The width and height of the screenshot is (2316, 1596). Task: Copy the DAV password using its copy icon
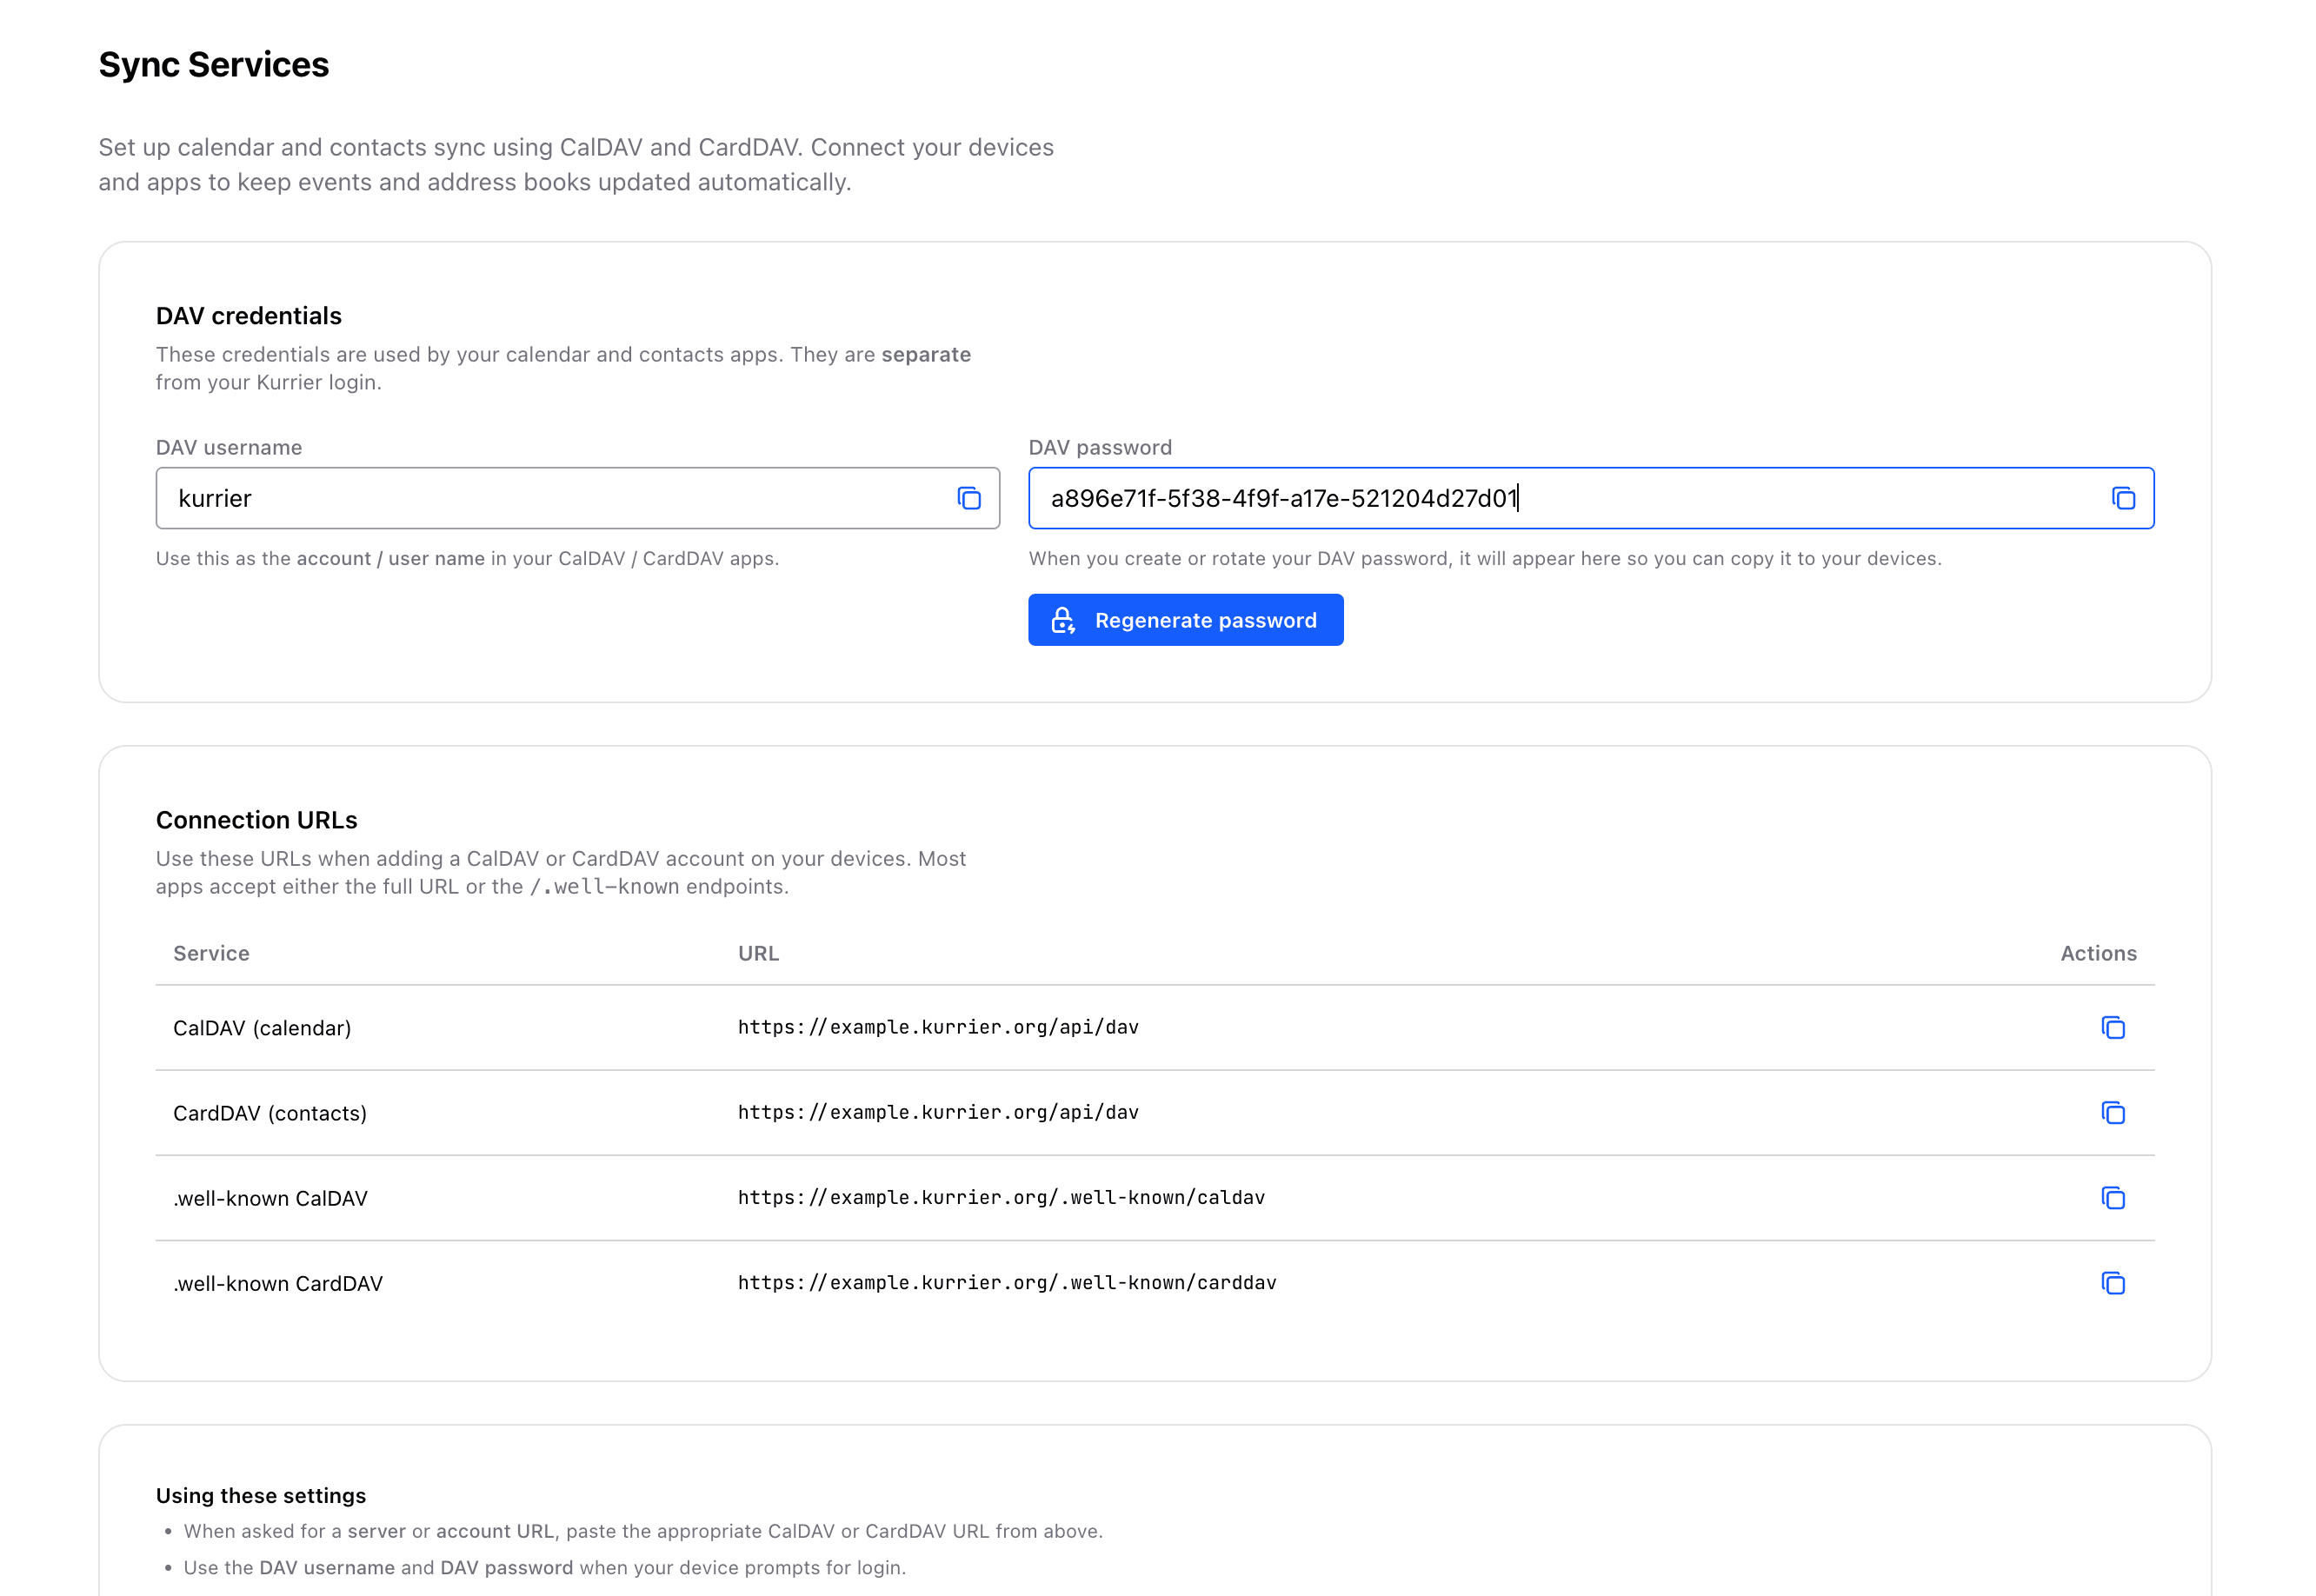(x=2122, y=498)
